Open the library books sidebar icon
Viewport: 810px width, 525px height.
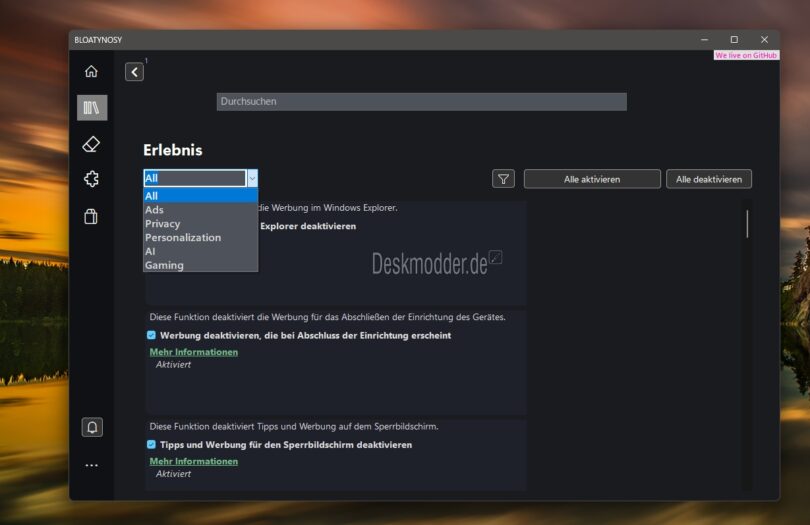pos(92,107)
